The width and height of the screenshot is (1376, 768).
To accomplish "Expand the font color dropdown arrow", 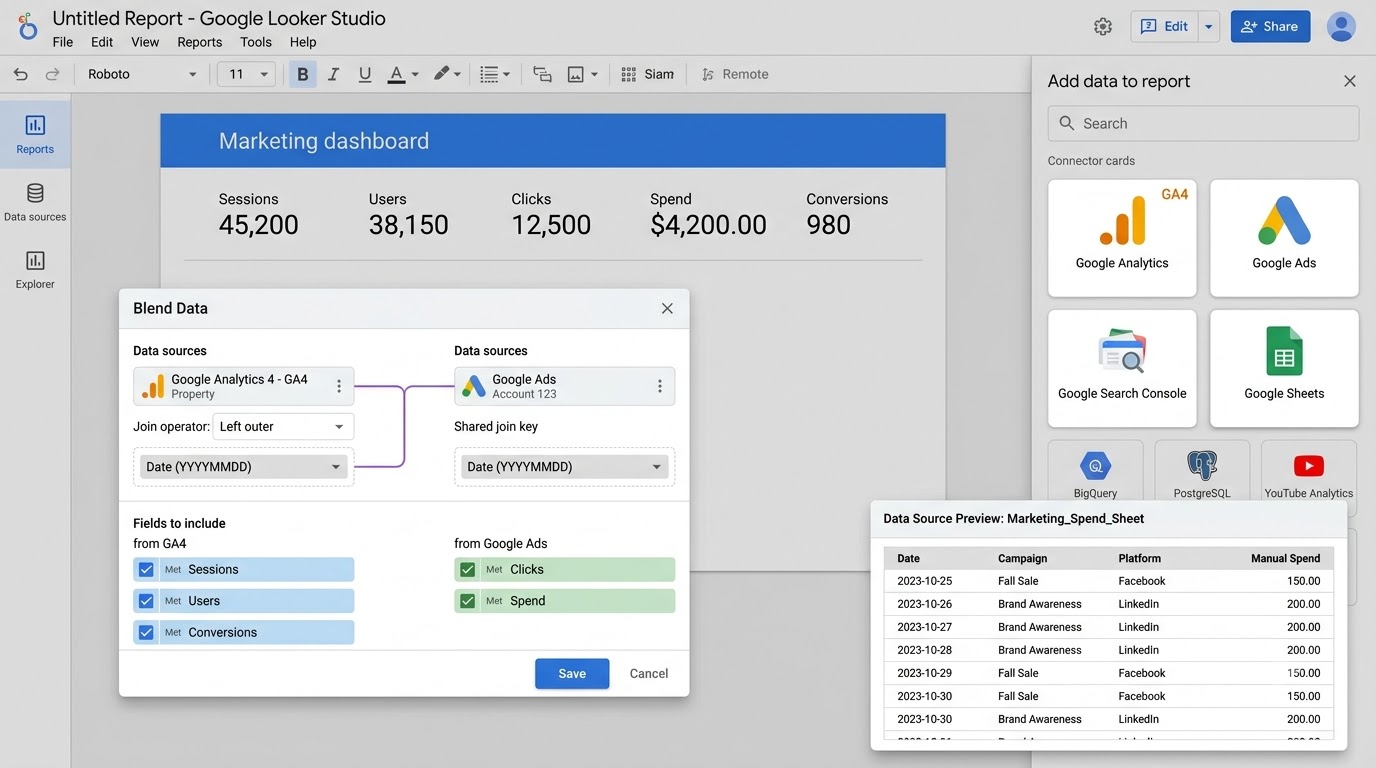I will [415, 74].
